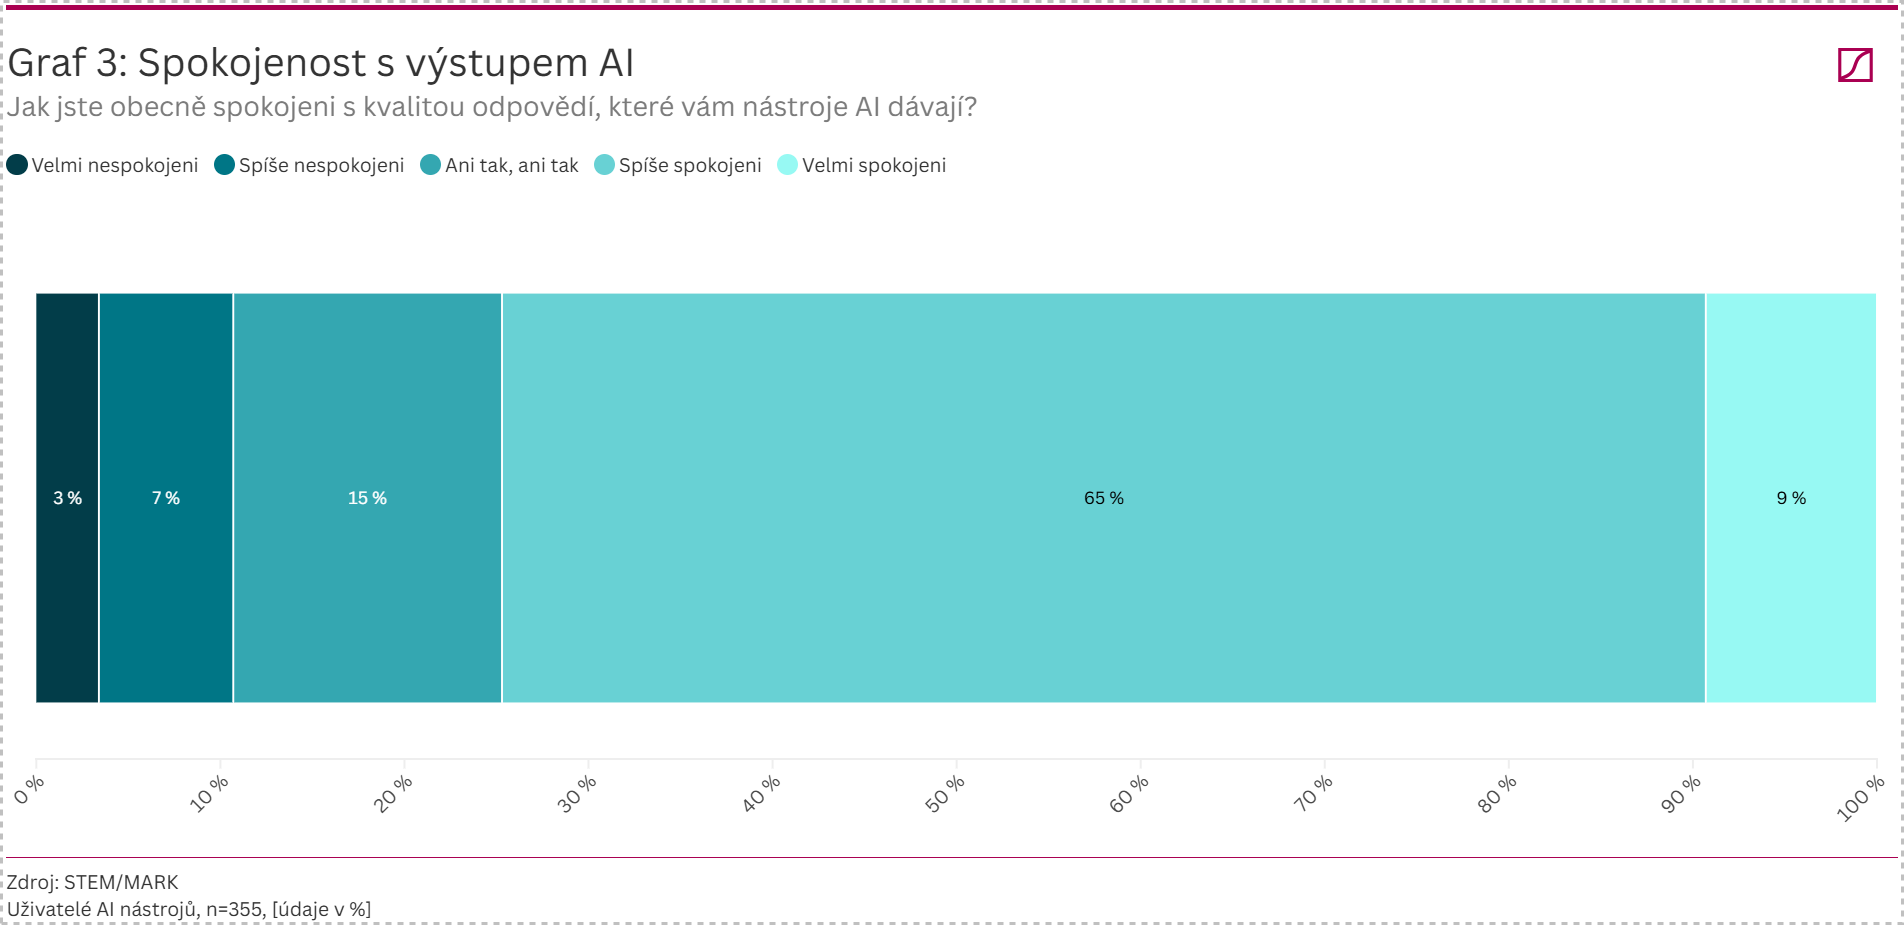
Task: Click the Velmi spokojeni legend dot
Action: pyautogui.click(x=787, y=165)
